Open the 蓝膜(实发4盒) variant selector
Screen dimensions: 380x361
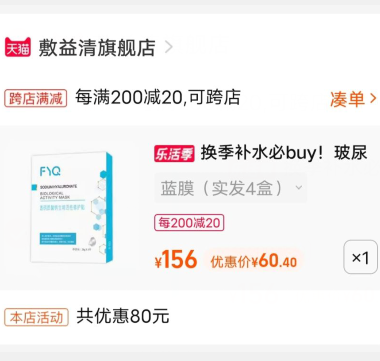[x=230, y=188]
